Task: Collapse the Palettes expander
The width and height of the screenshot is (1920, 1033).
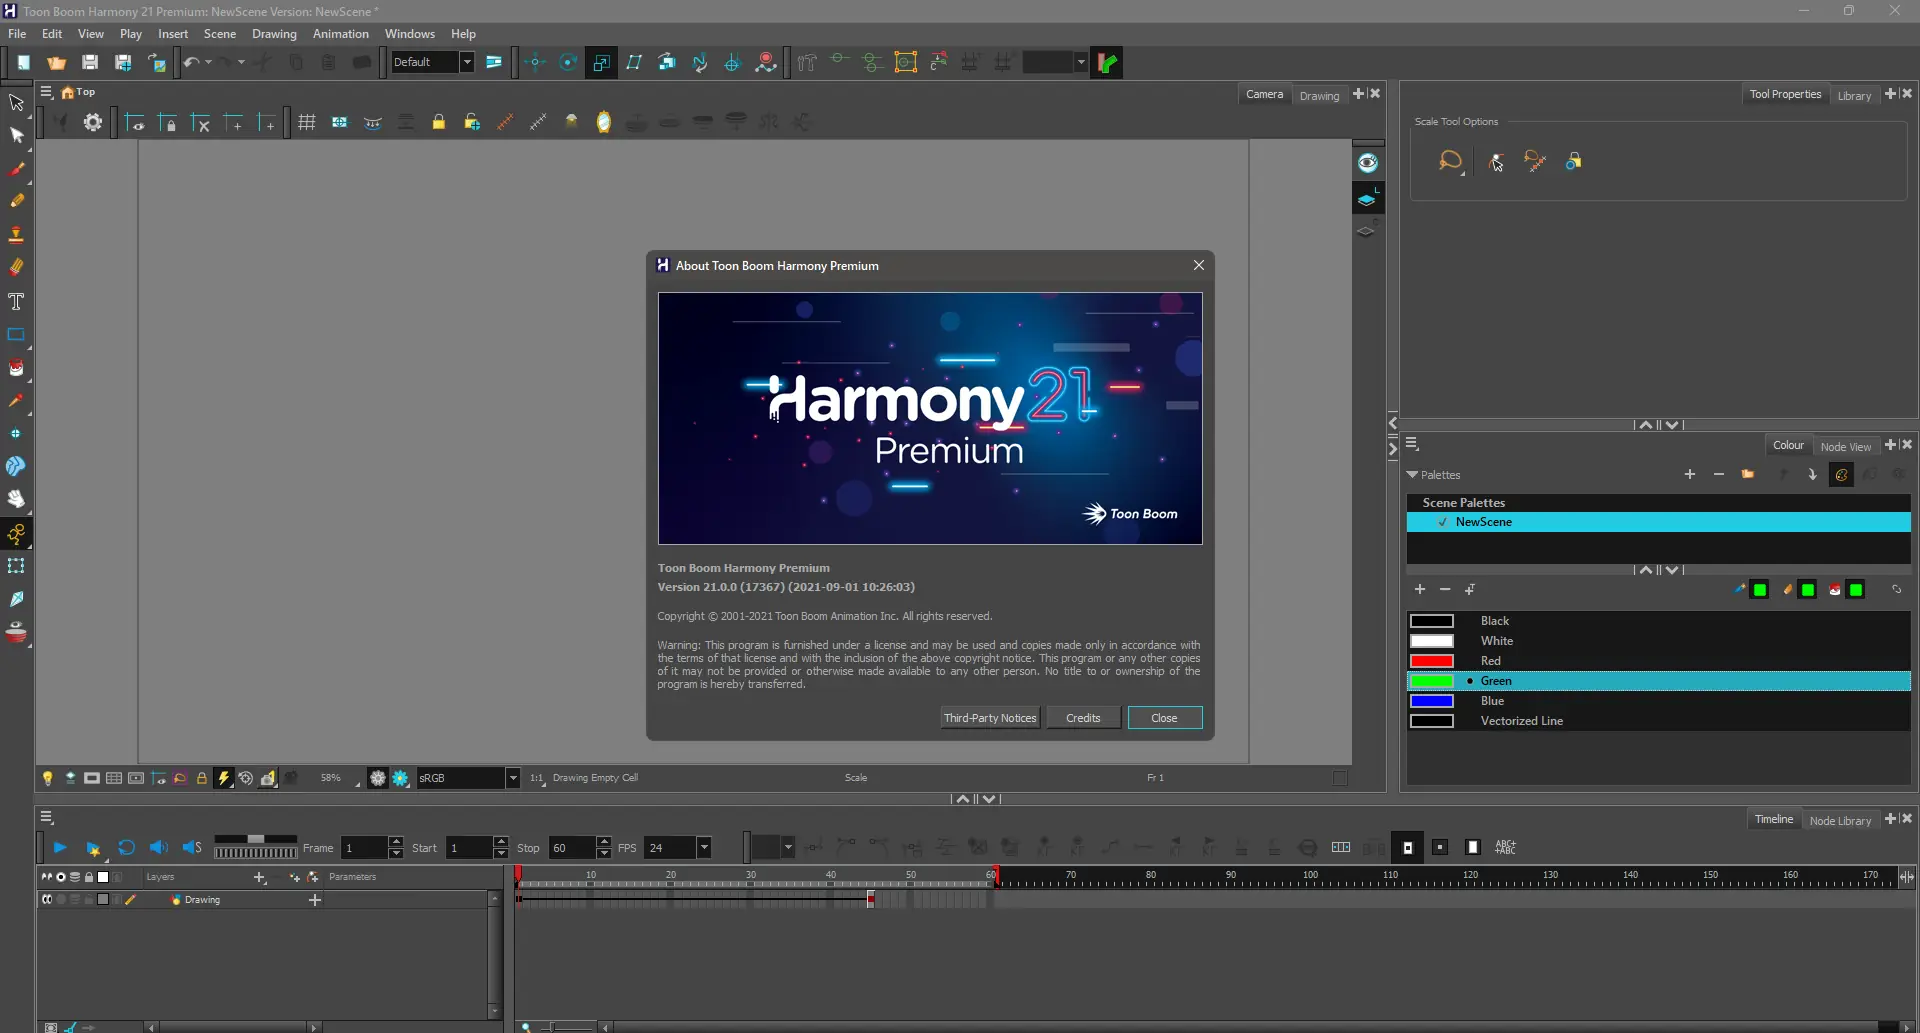Action: click(x=1412, y=474)
